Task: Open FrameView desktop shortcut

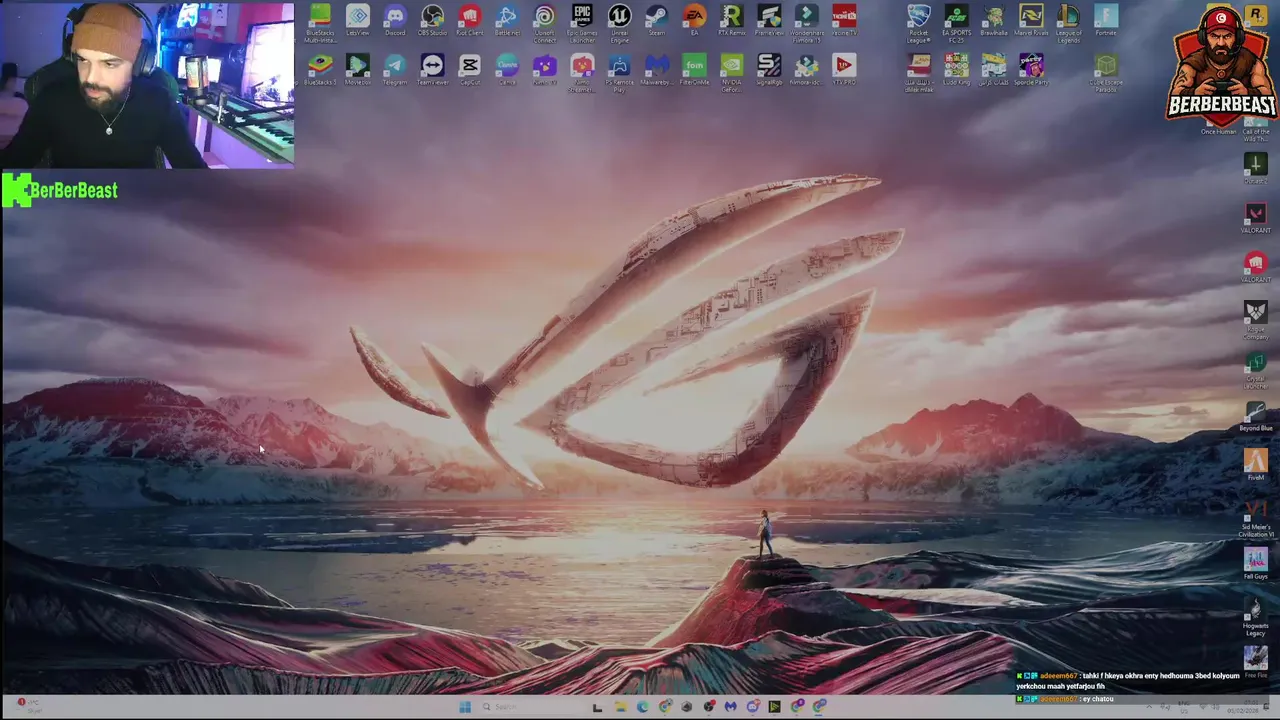Action: [x=769, y=20]
